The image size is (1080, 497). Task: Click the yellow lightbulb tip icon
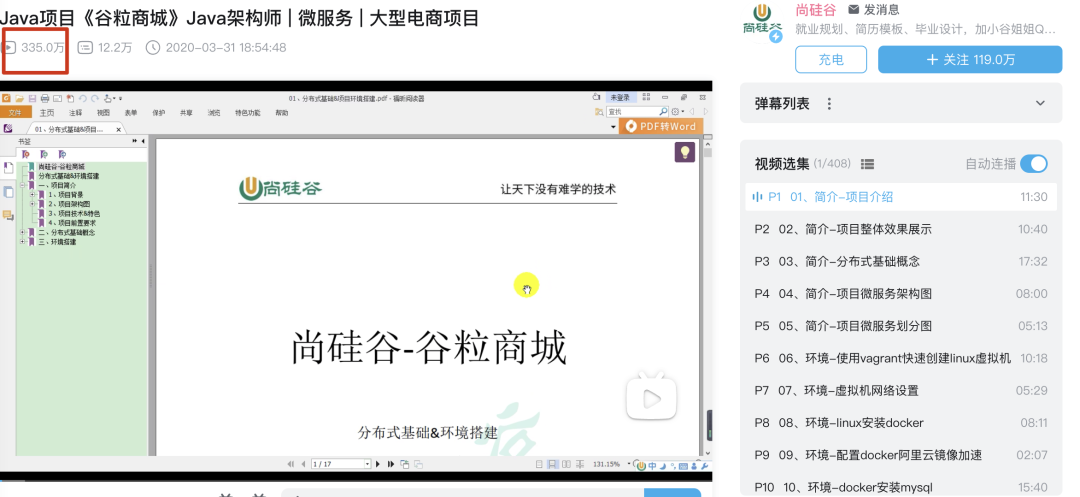pyautogui.click(x=685, y=152)
